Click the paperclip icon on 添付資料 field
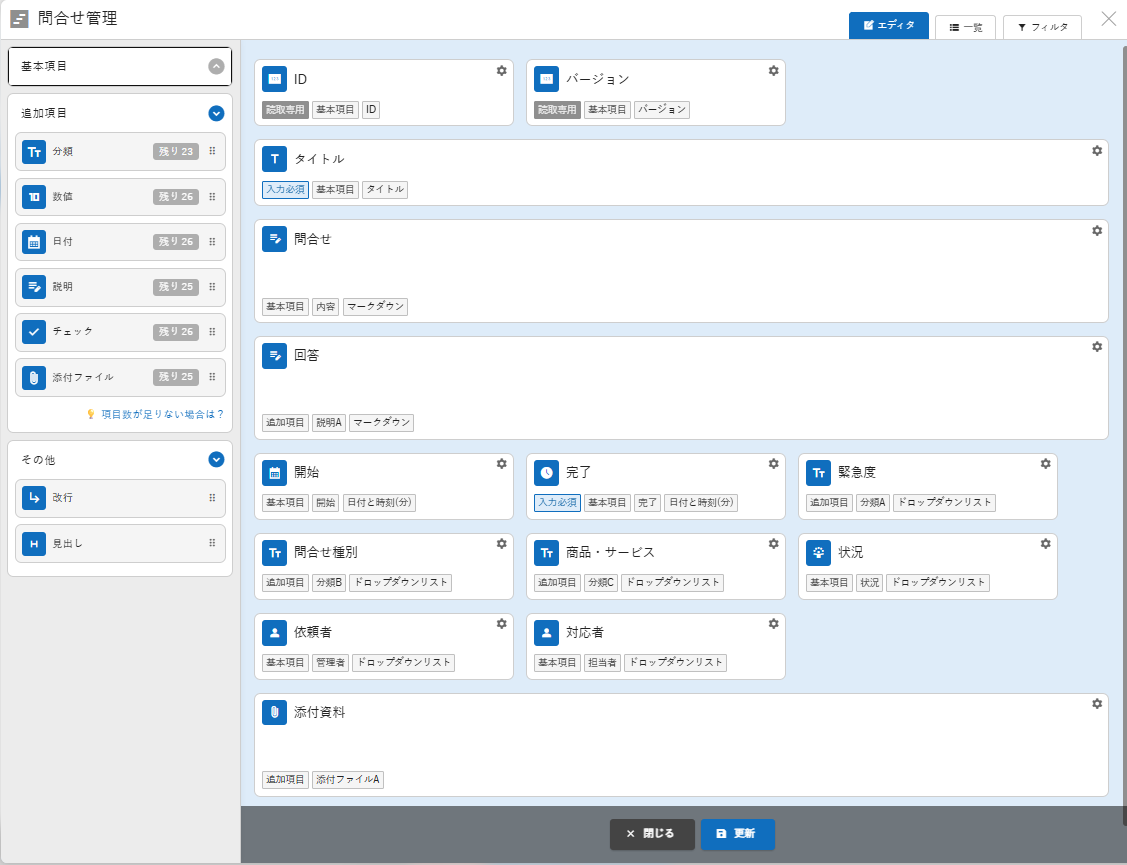Image resolution: width=1127 pixels, height=865 pixels. (x=275, y=713)
